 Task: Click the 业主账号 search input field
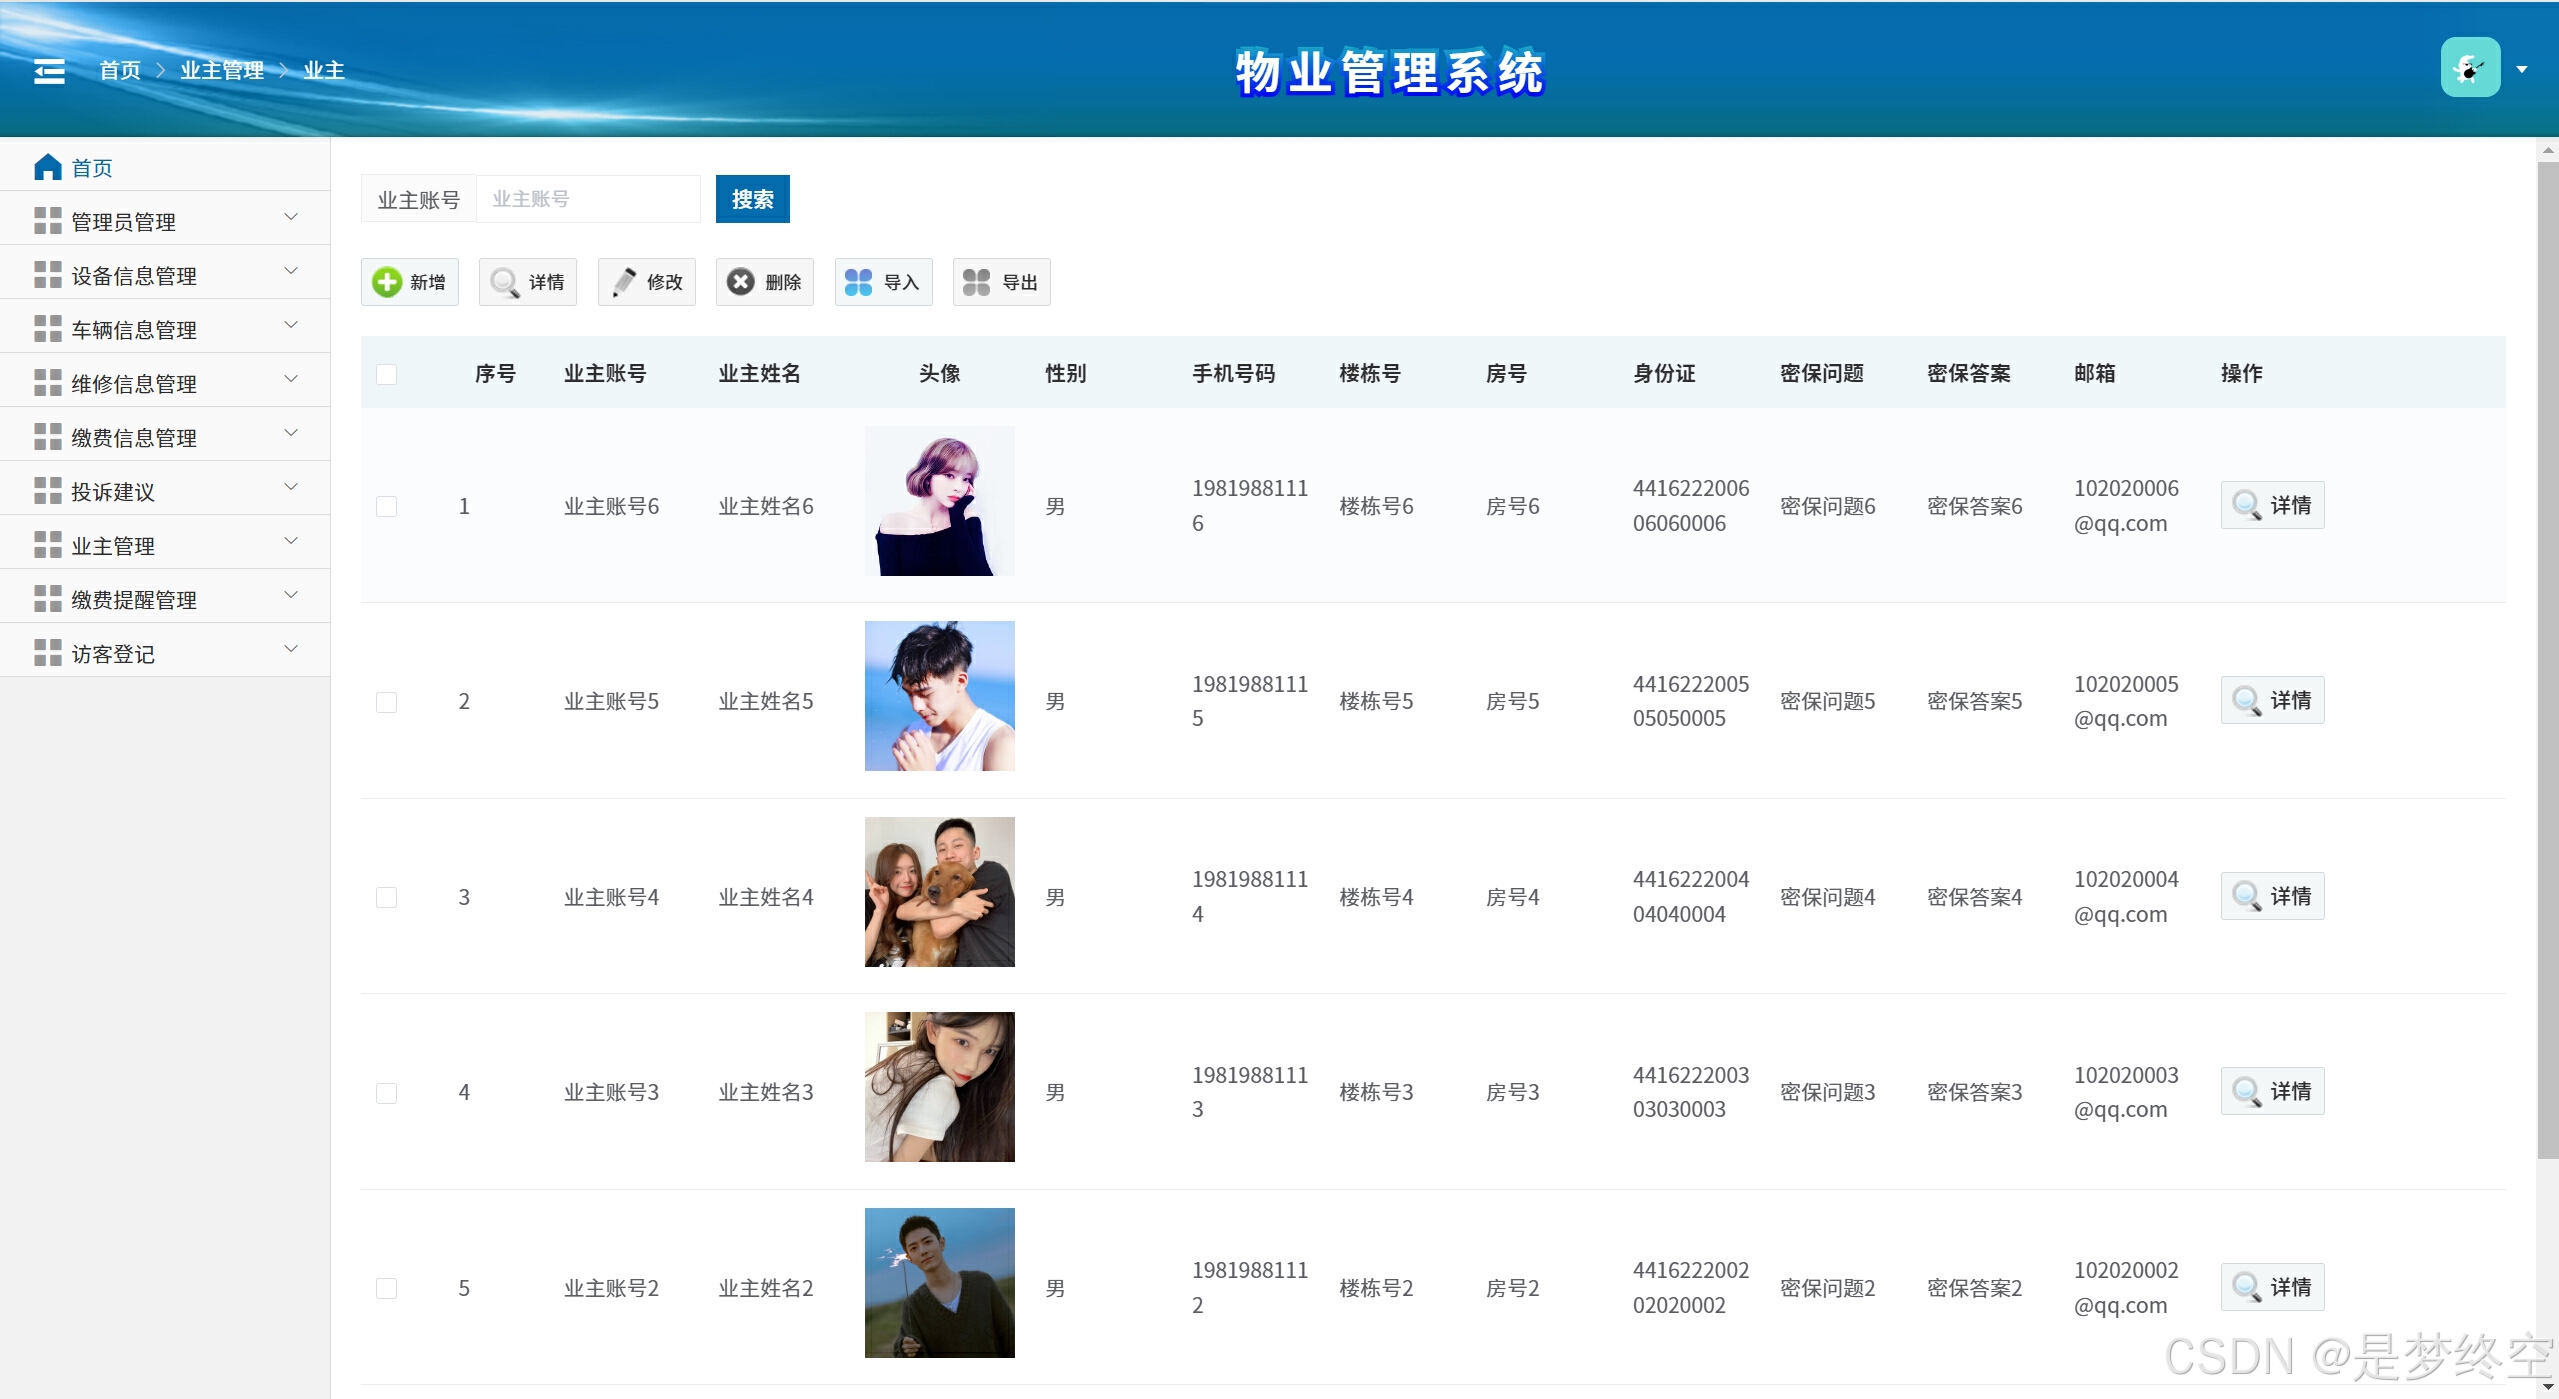(x=588, y=199)
